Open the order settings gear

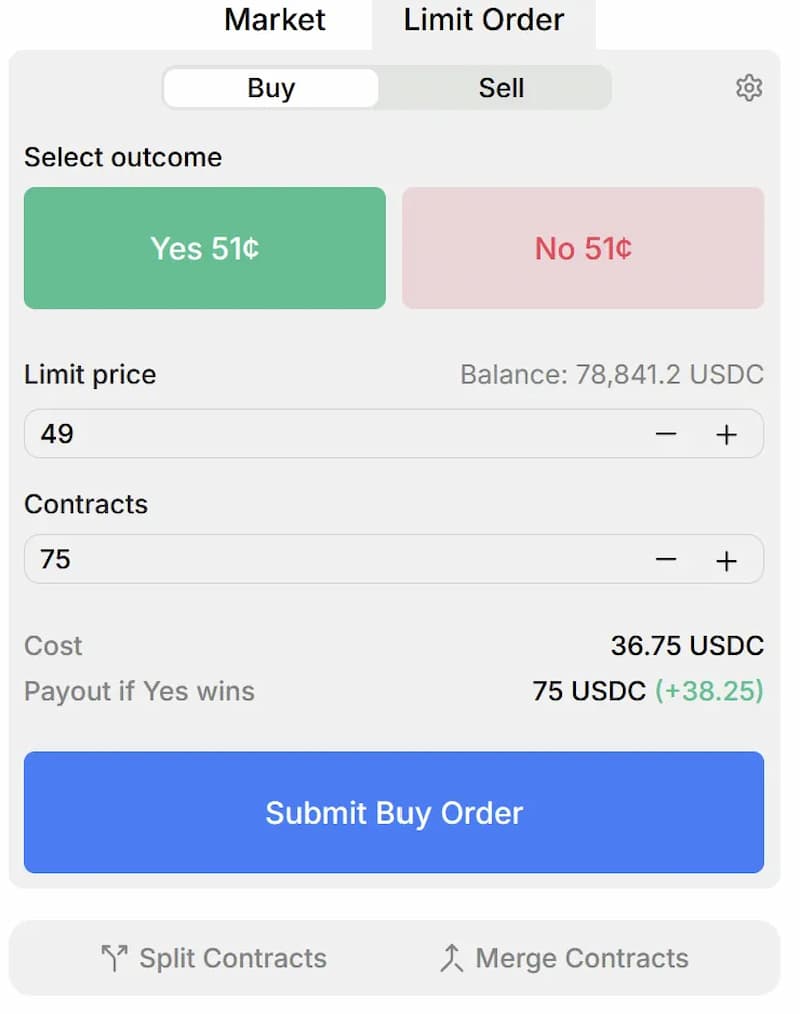(749, 88)
